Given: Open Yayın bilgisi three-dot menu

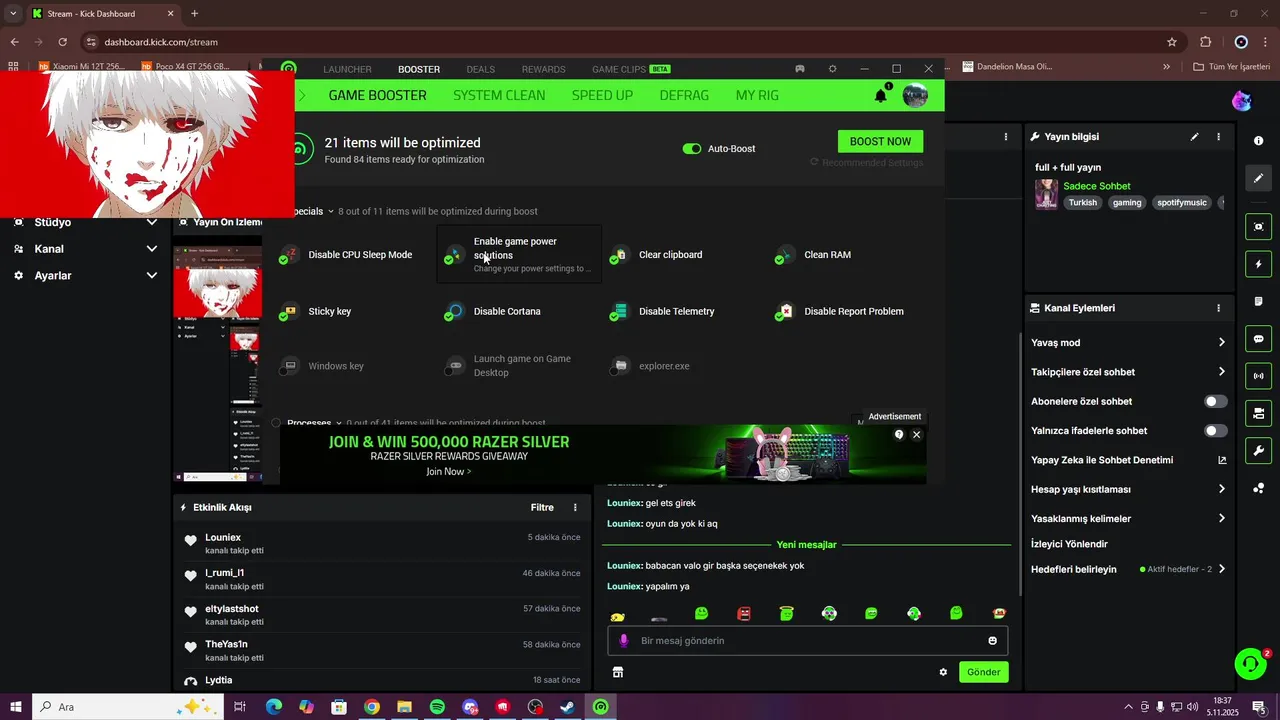Looking at the screenshot, I should pyautogui.click(x=1218, y=137).
